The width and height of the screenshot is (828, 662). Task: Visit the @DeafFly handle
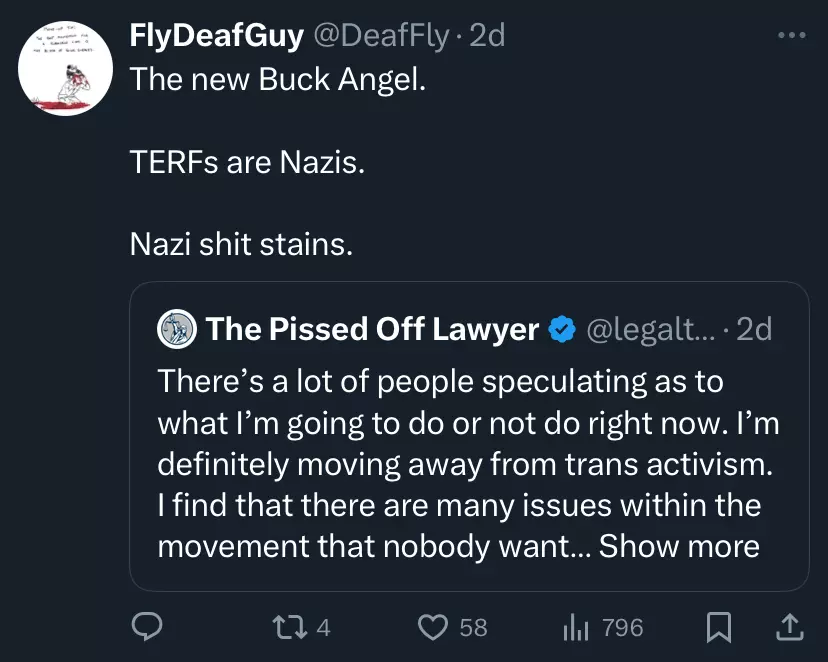381,36
